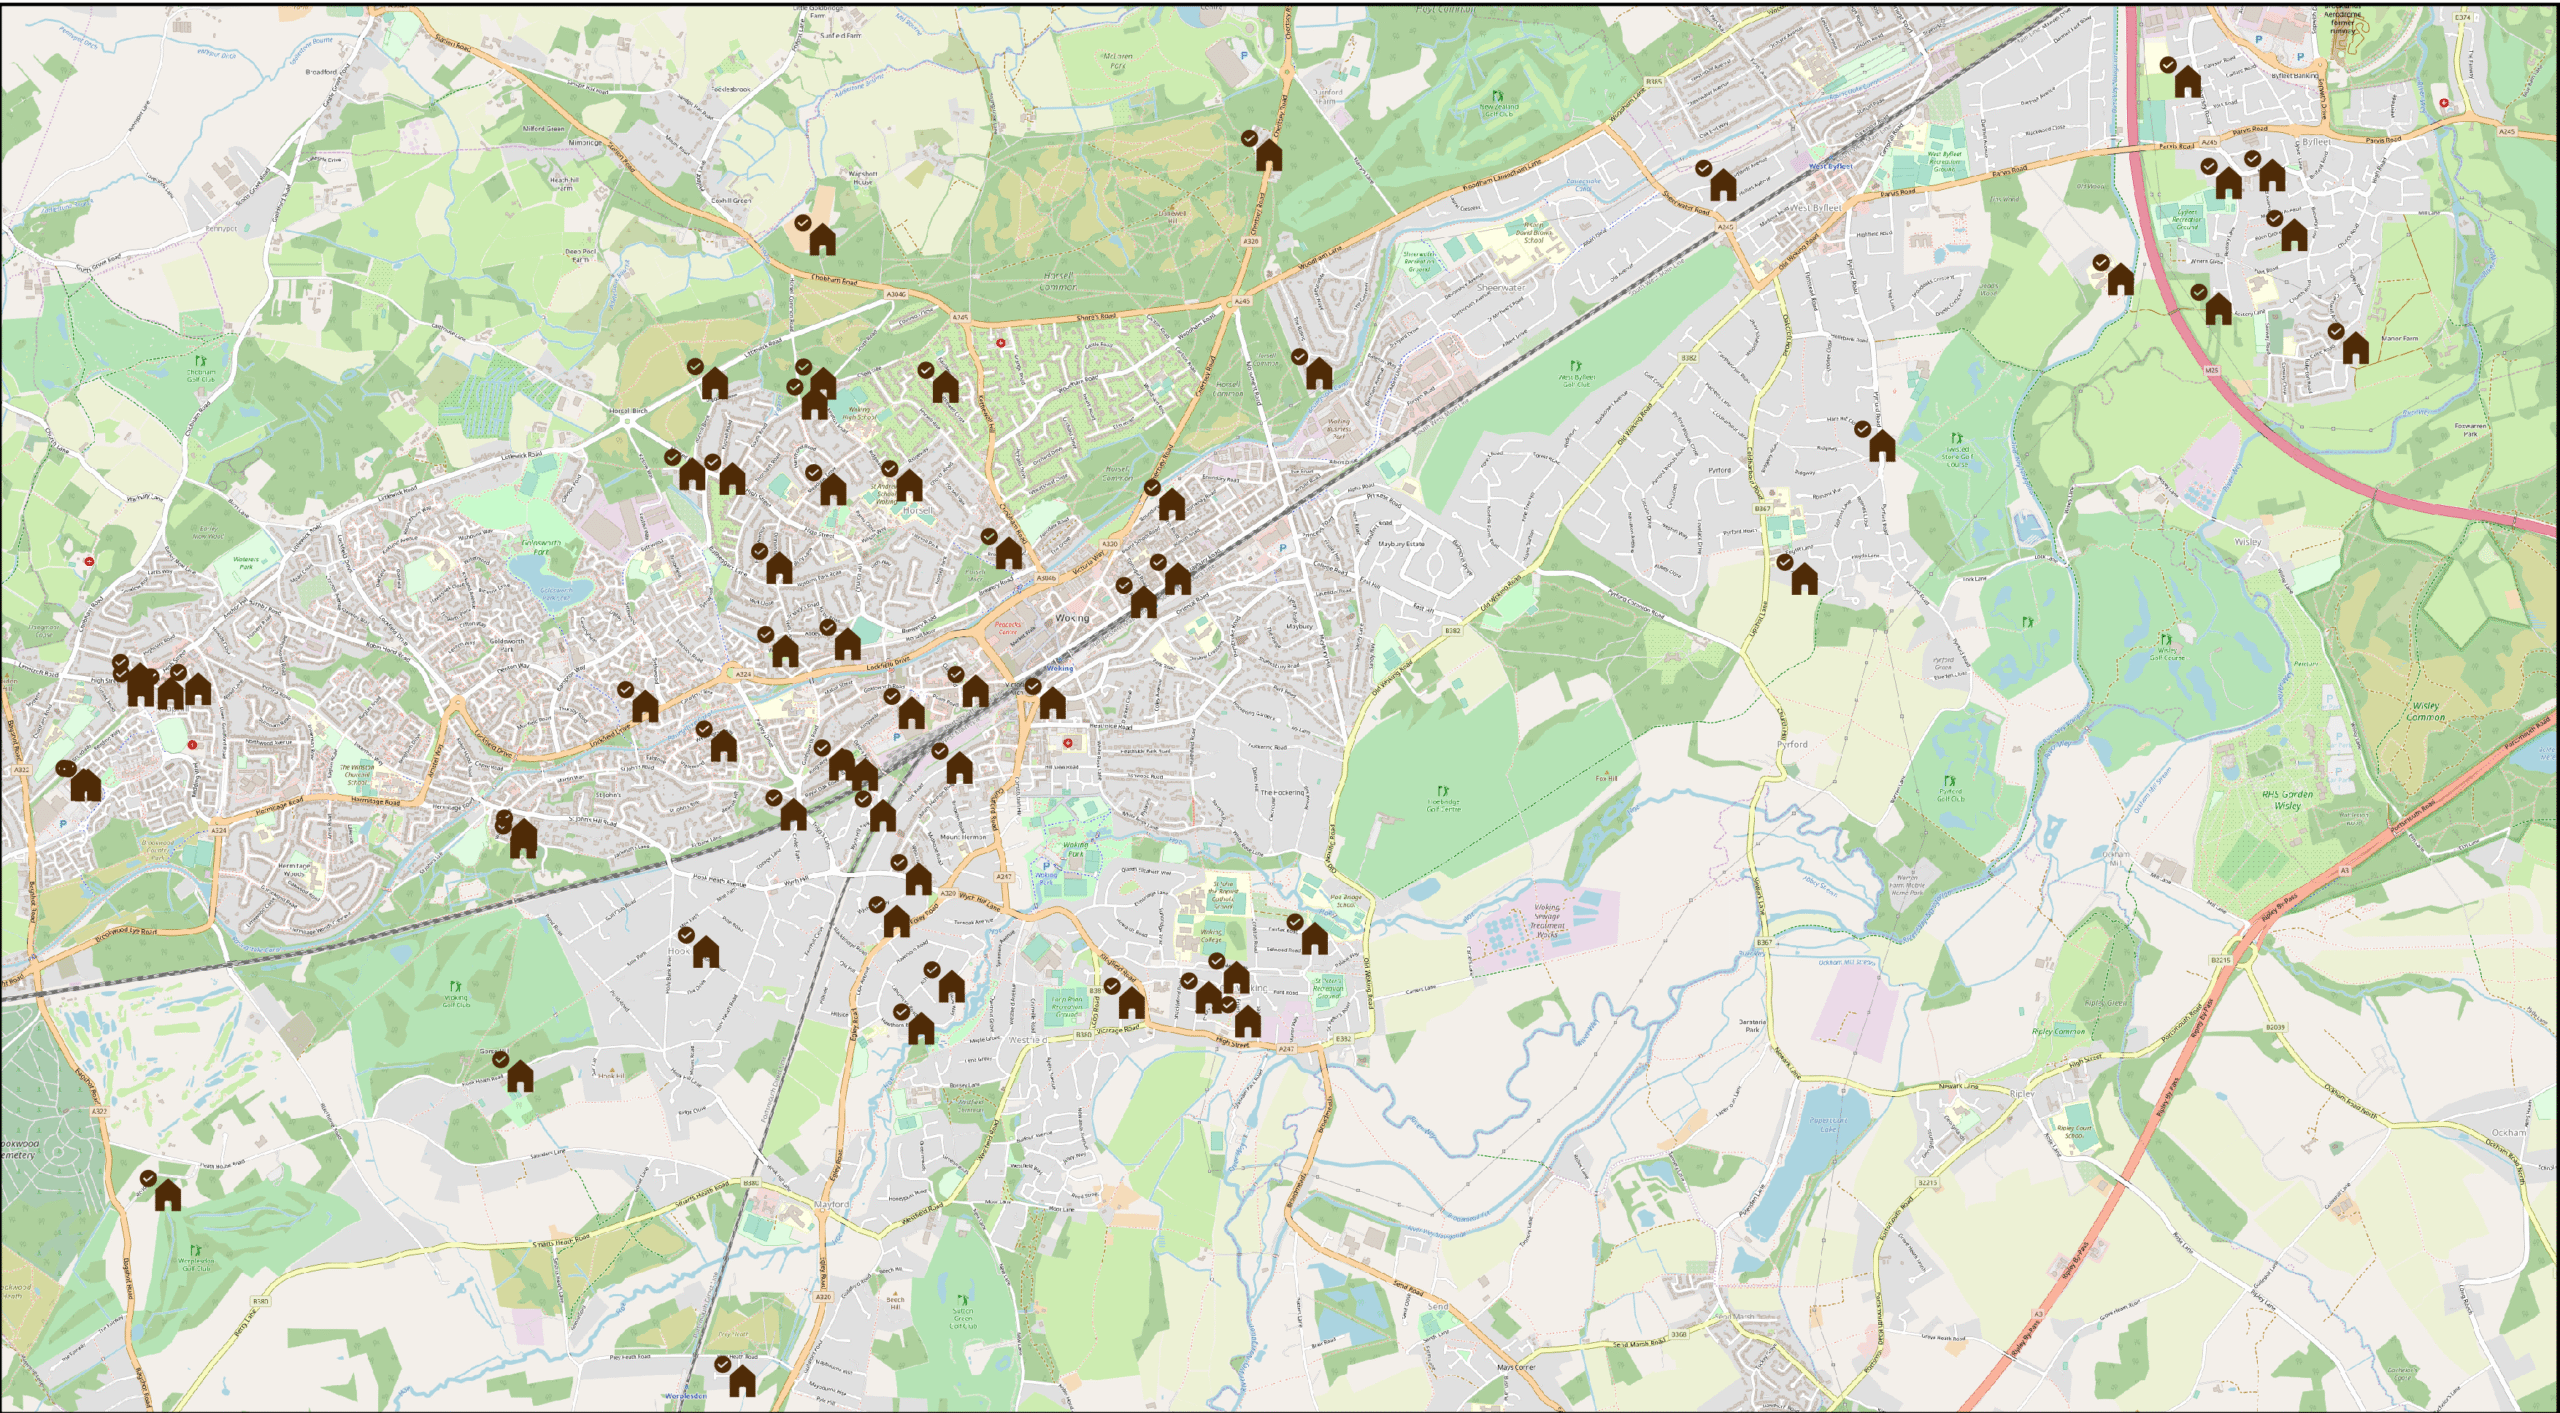This screenshot has width=2560, height=1413.
Task: Click the Horsell Birch junction label
Action: click(x=628, y=411)
